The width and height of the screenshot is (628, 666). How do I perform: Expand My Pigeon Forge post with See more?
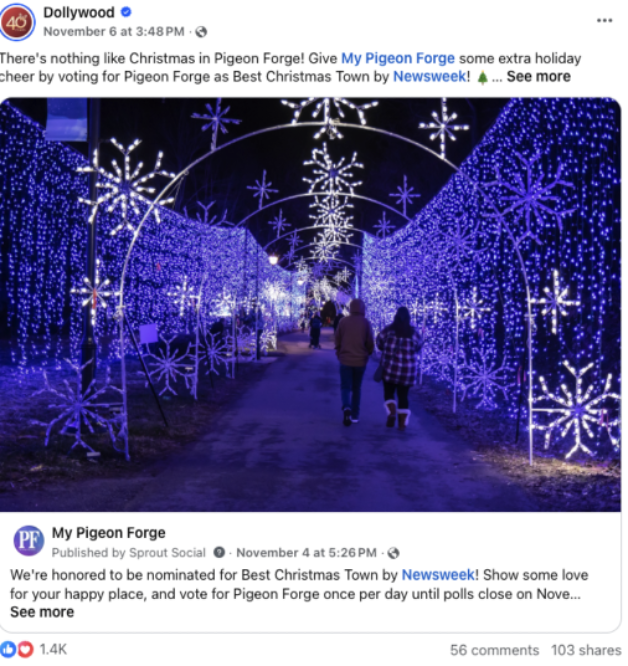pos(42,612)
